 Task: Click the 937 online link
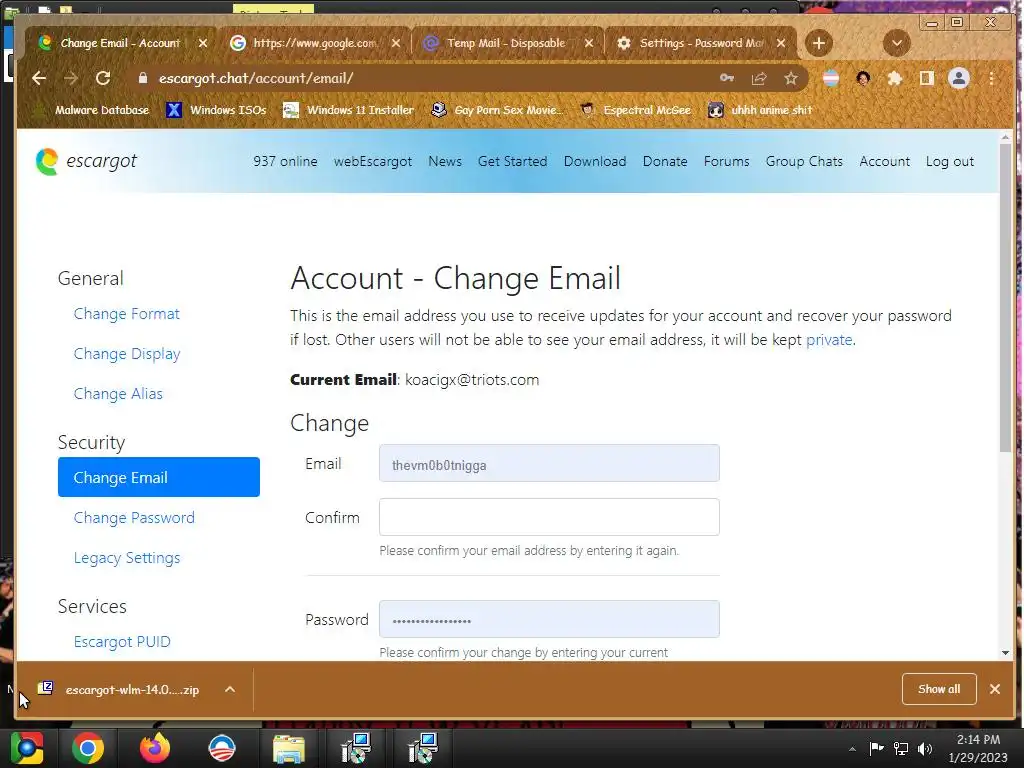point(285,161)
